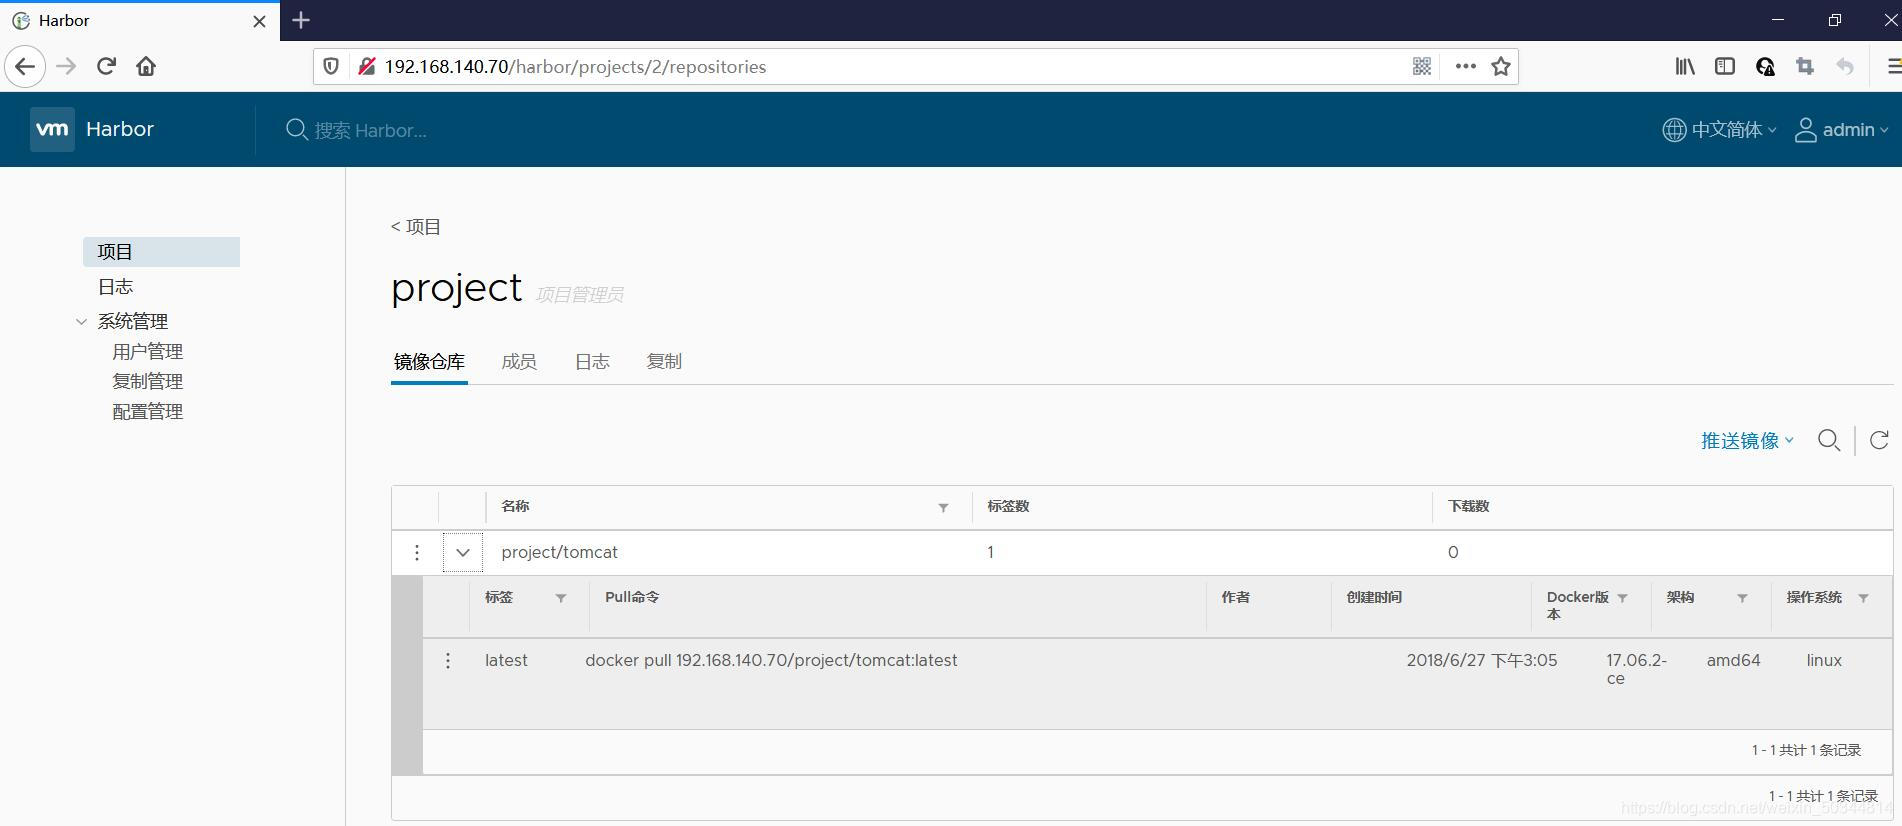Collapse the 系统管理 tree section
1902x826 pixels.
click(x=81, y=322)
